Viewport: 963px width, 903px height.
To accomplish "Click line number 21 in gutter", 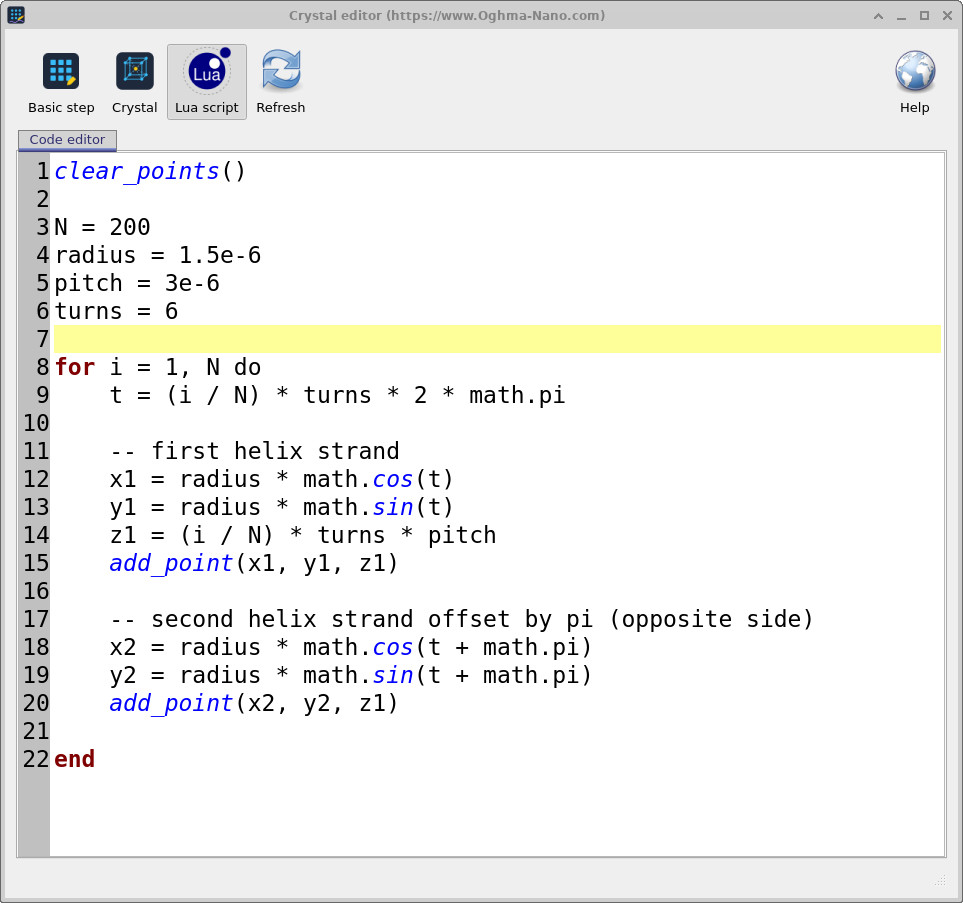I will (36, 731).
